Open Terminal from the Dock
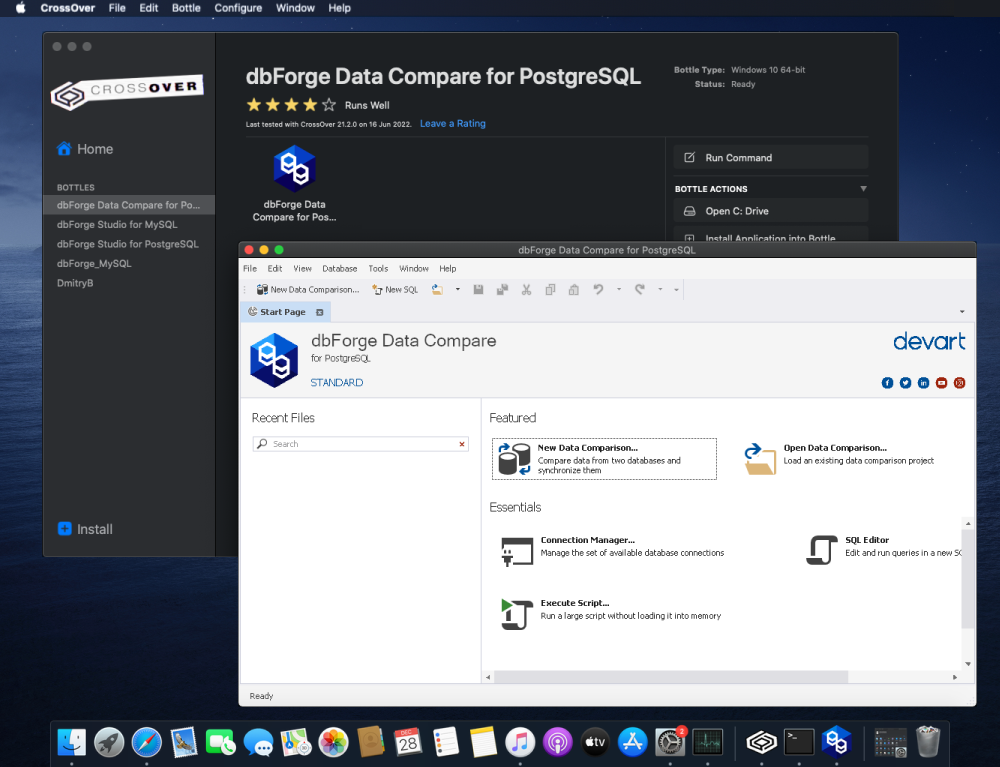The width and height of the screenshot is (1000, 767). point(799,742)
